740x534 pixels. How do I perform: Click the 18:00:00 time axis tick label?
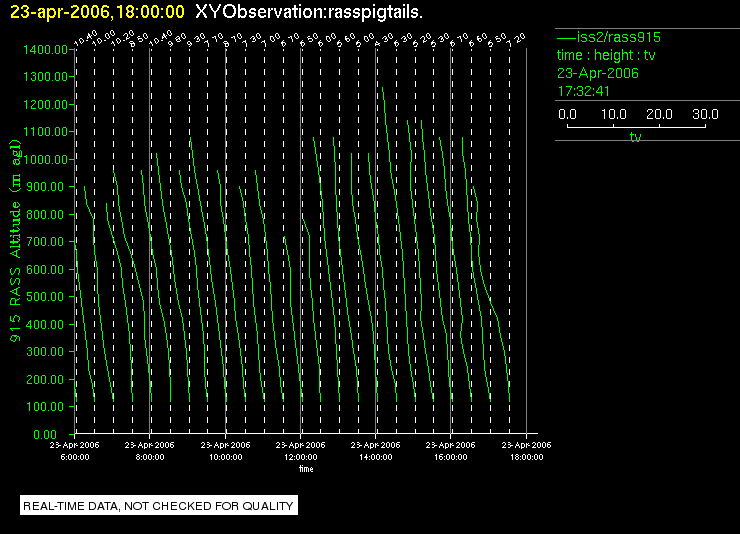click(527, 457)
